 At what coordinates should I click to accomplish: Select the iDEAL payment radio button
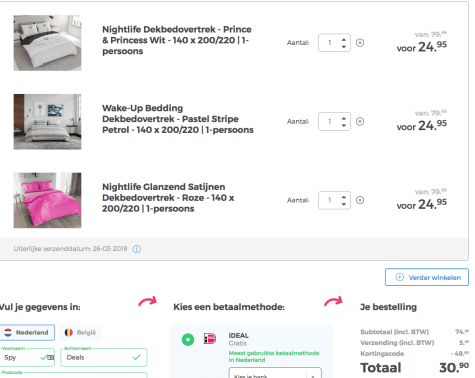point(188,339)
